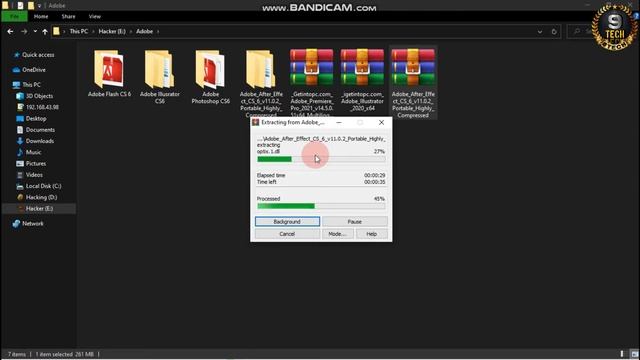The height and width of the screenshot is (360, 640).
Task: Switch to the Share ribbon tab
Action: tap(68, 16)
